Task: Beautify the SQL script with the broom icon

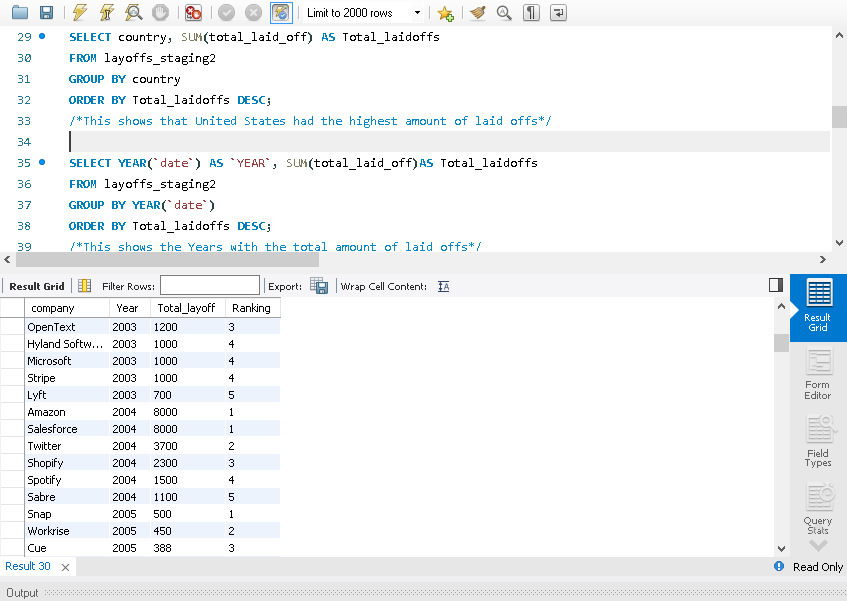Action: 477,13
